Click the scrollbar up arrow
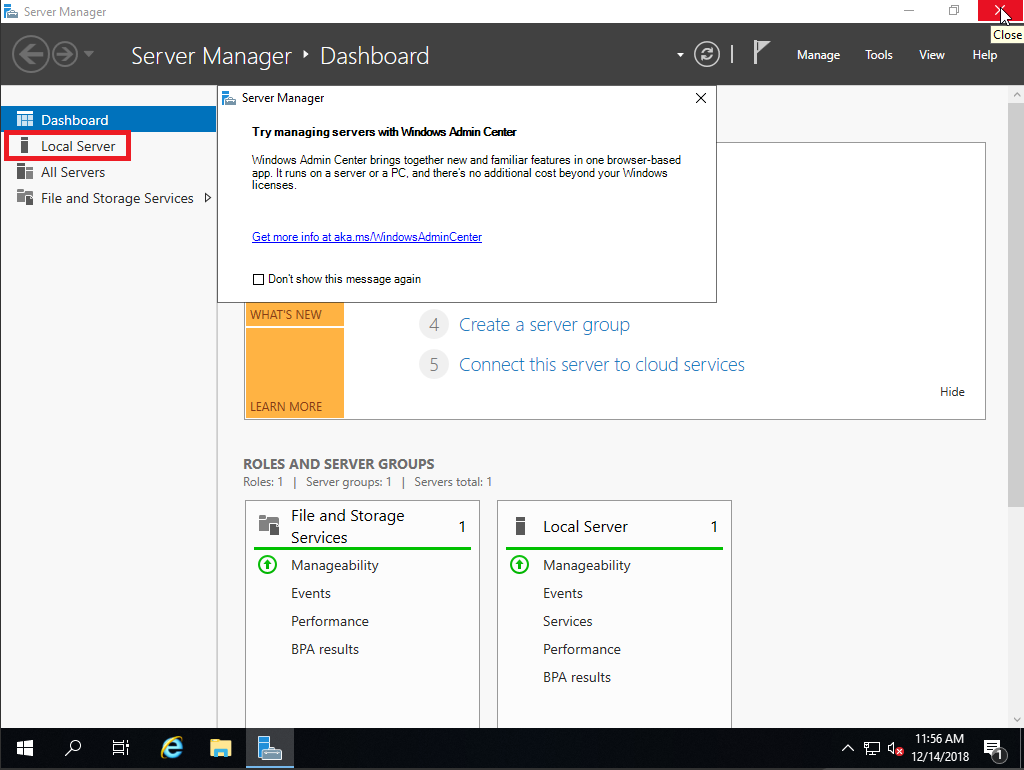The width and height of the screenshot is (1024, 770). click(x=1016, y=95)
